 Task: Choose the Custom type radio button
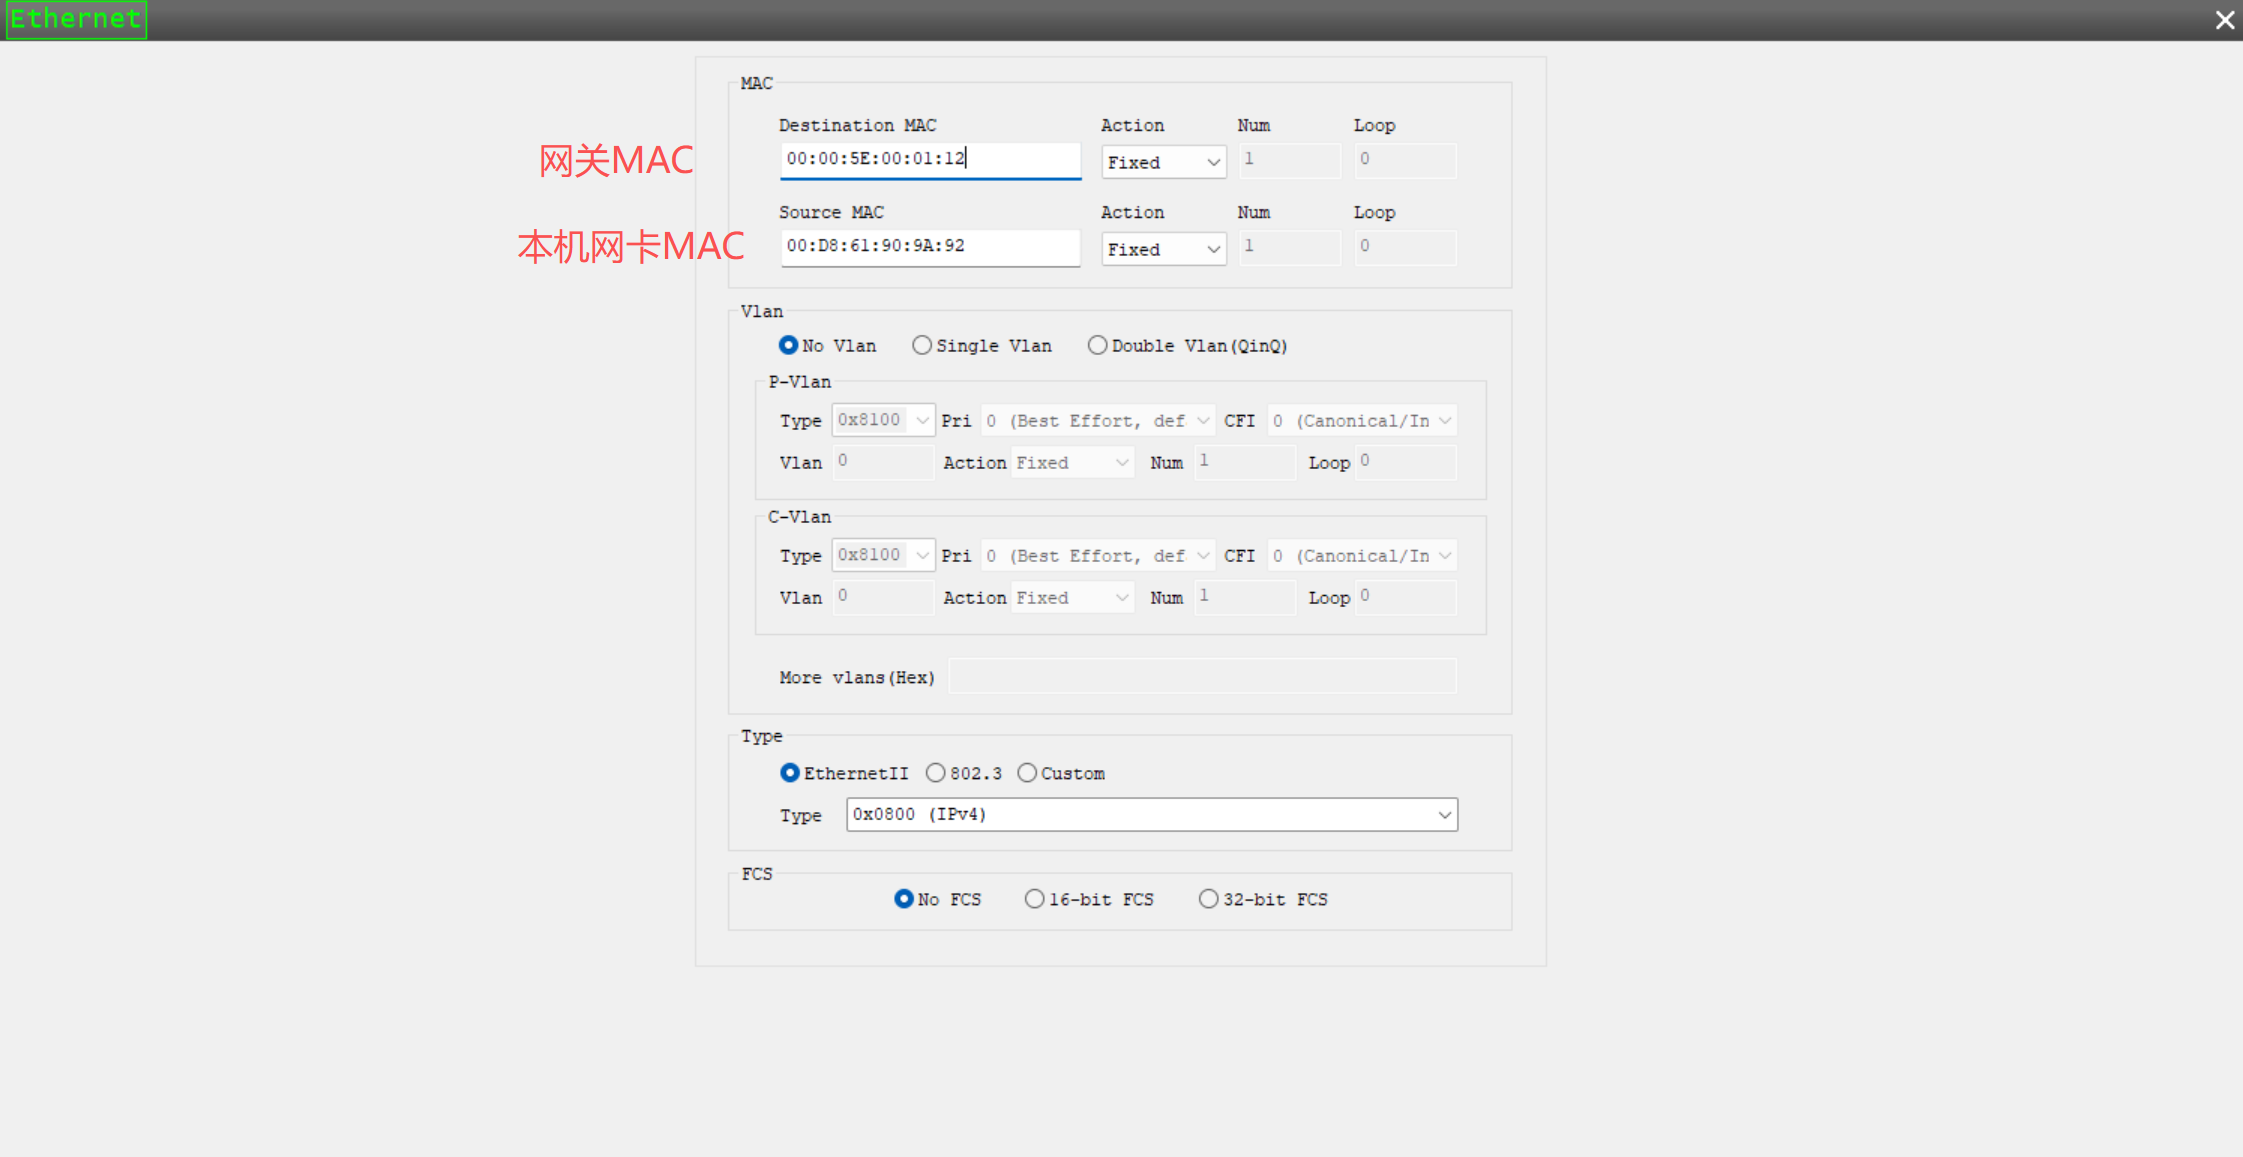tap(1027, 773)
